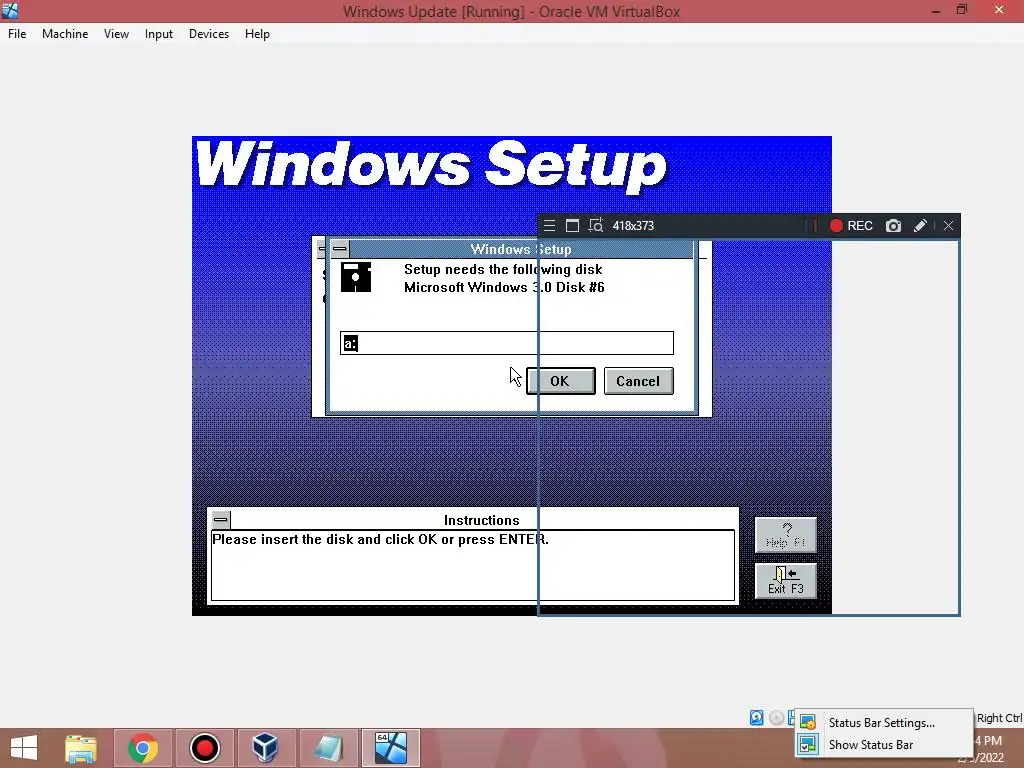Viewport: 1024px width, 768px height.
Task: Switch to the running VM taskbar icon
Action: (391, 748)
